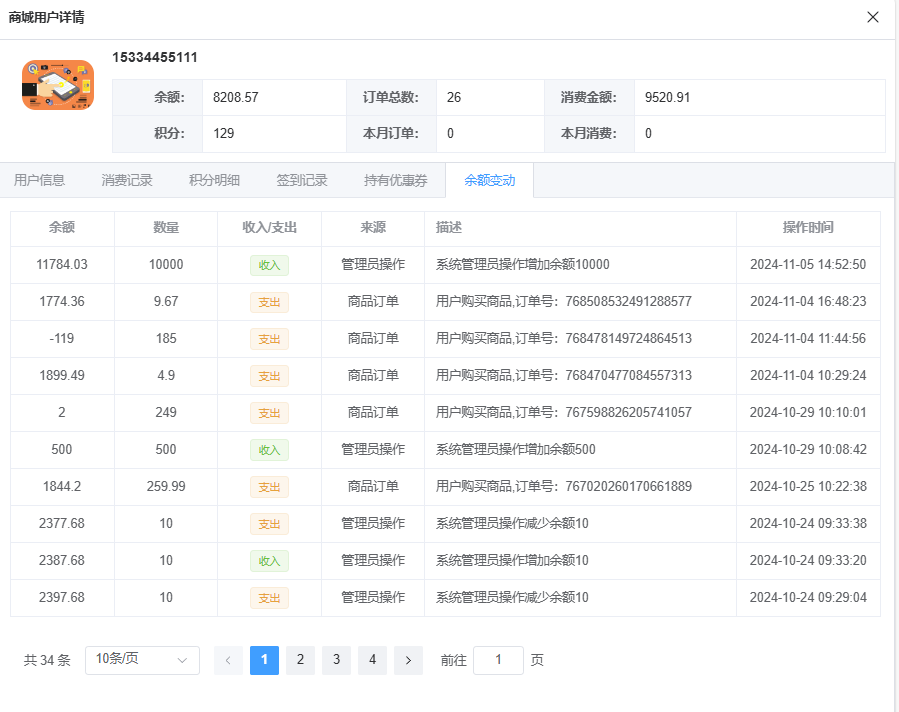Close the 商城用户详情 dialog
This screenshot has height=712, width=899.
[872, 17]
